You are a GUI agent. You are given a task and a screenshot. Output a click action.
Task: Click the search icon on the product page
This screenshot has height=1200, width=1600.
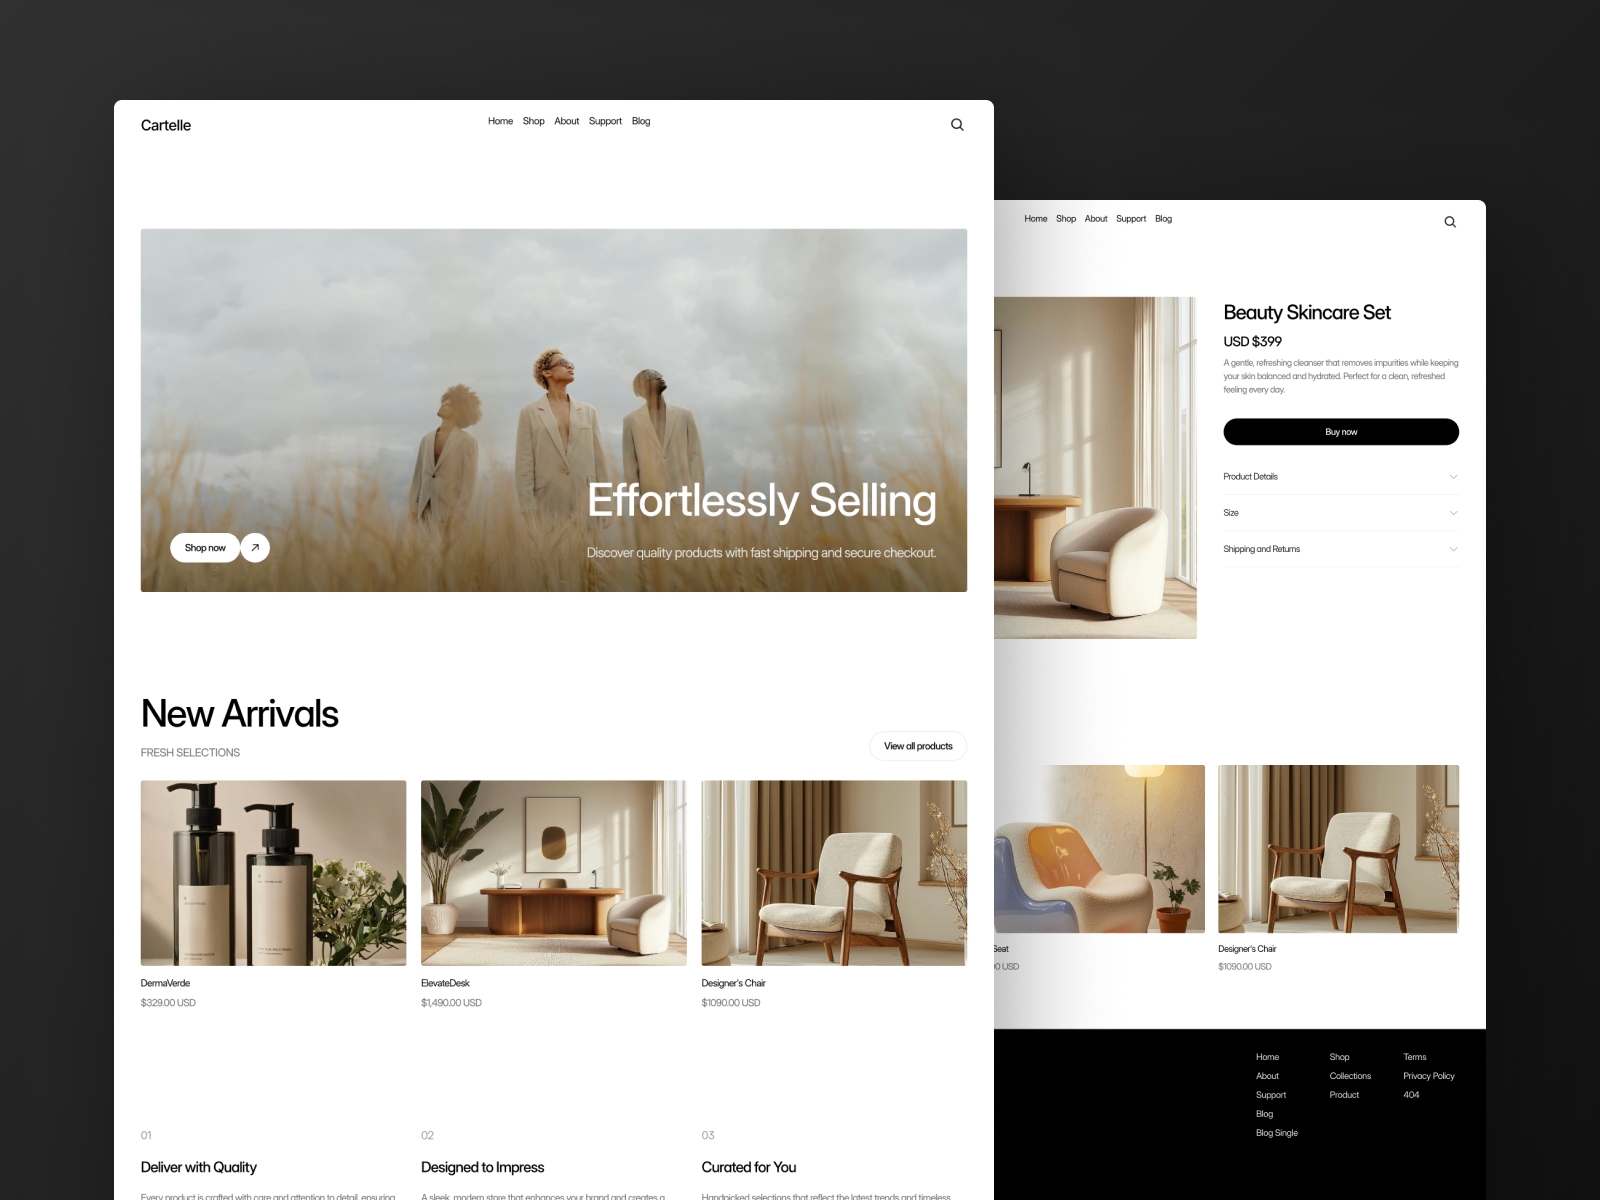pyautogui.click(x=1450, y=222)
